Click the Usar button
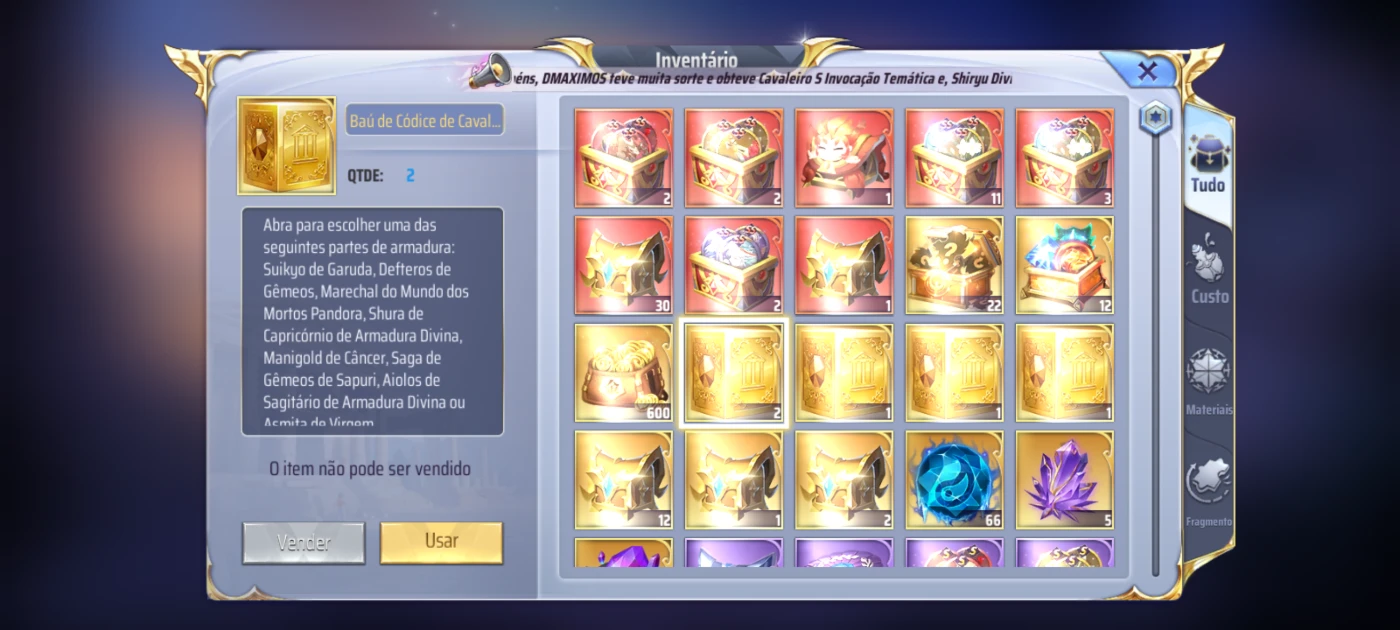Image resolution: width=1400 pixels, height=630 pixels. (441, 541)
